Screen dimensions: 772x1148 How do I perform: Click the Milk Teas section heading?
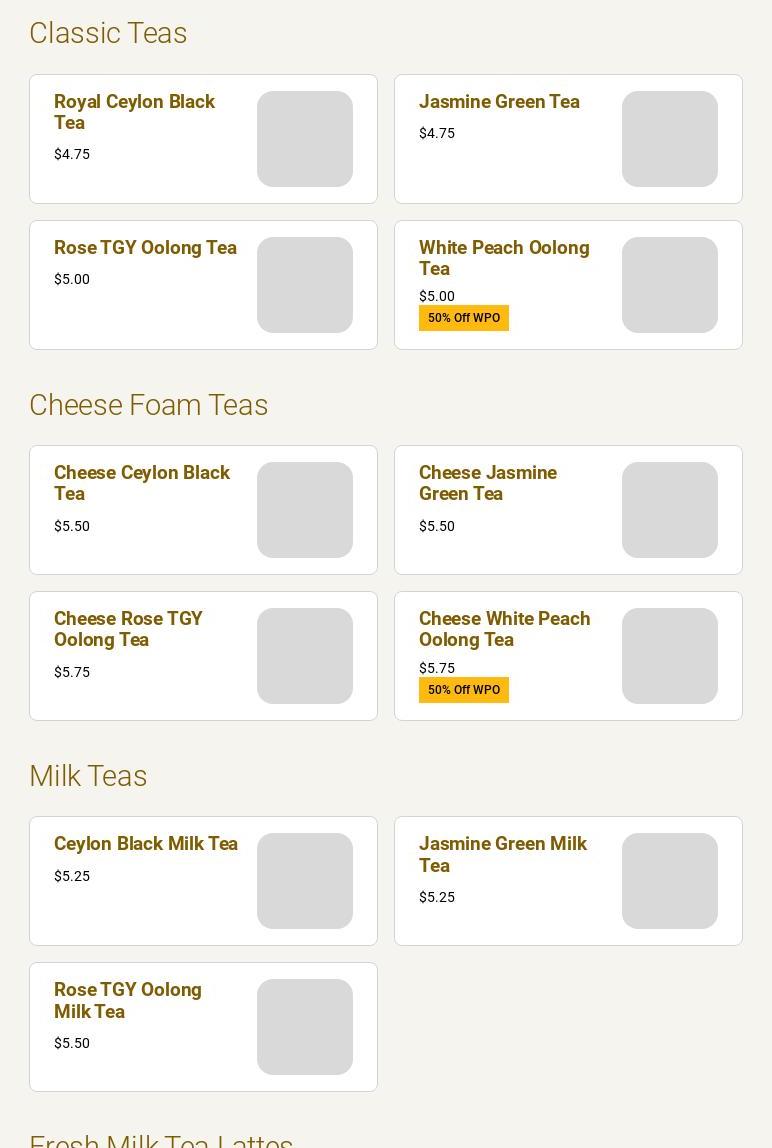[x=88, y=776]
